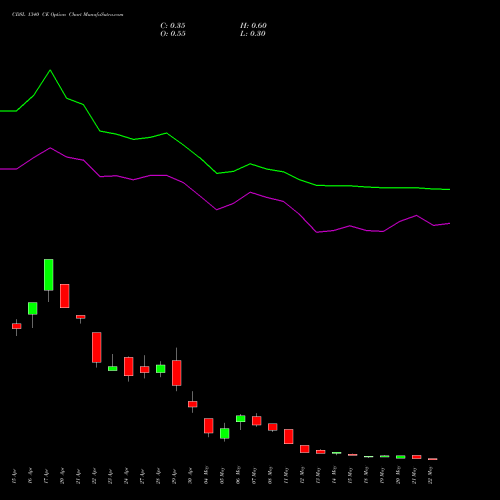Viewport: 500px width, 500px height.
Task: Select the 15 Apr date label
Action: tap(14, 476)
